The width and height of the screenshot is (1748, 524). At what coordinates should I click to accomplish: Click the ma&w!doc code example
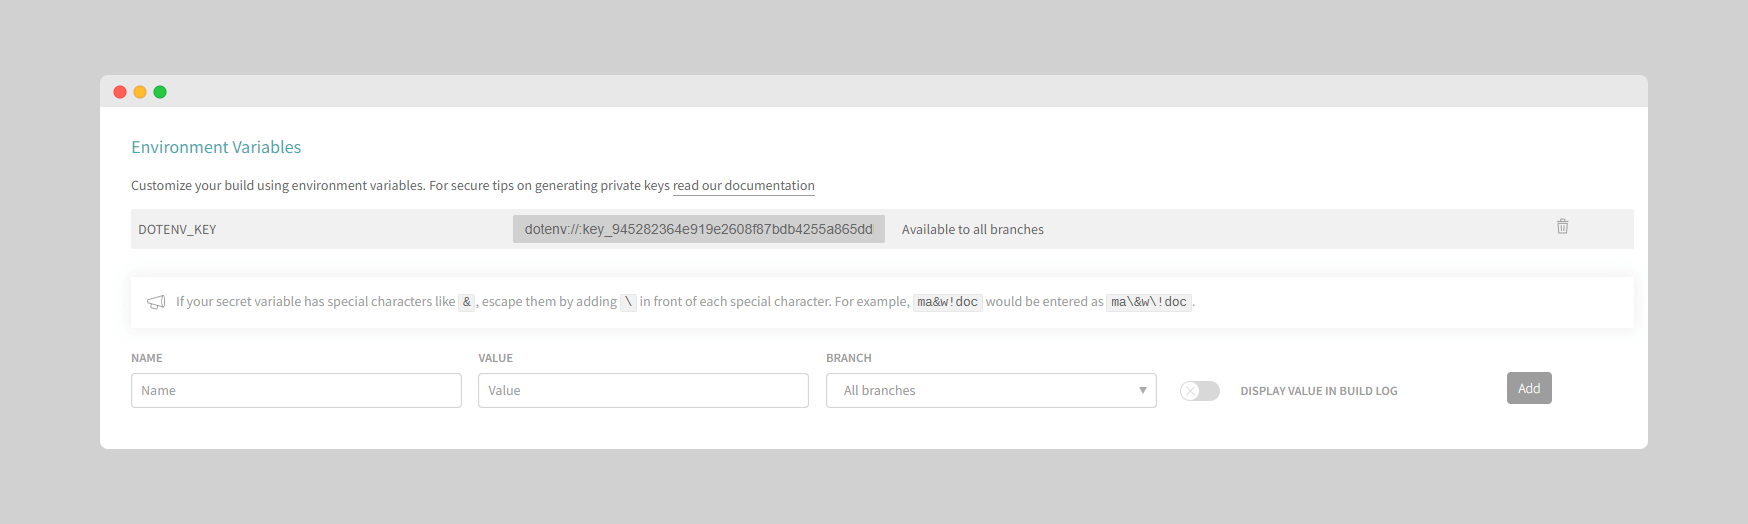948,302
